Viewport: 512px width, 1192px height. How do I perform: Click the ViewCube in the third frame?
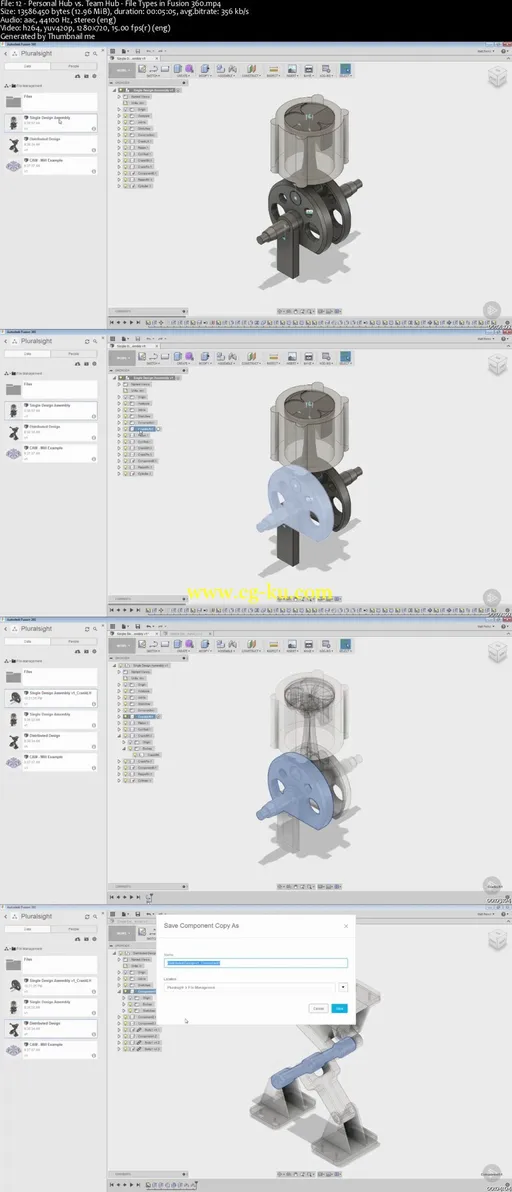[x=497, y=651]
